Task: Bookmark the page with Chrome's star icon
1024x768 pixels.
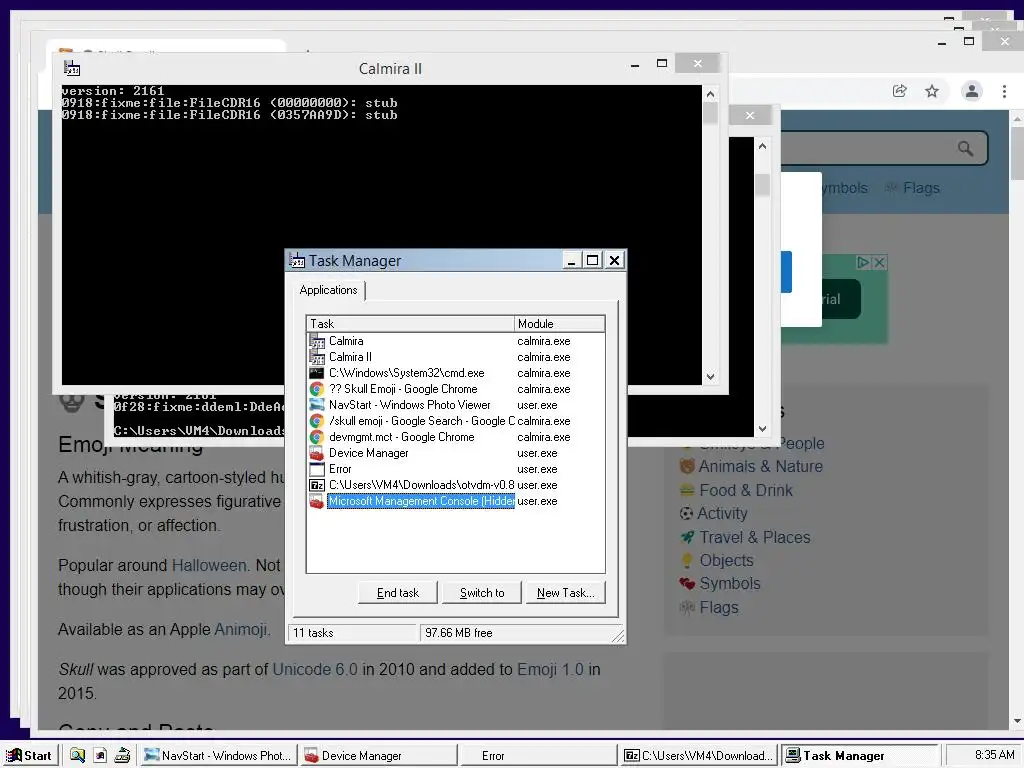Action: pyautogui.click(x=932, y=91)
